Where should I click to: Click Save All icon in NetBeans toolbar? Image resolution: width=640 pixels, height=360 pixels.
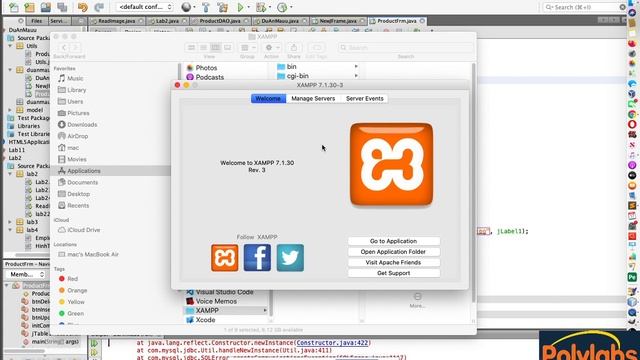coord(62,7)
